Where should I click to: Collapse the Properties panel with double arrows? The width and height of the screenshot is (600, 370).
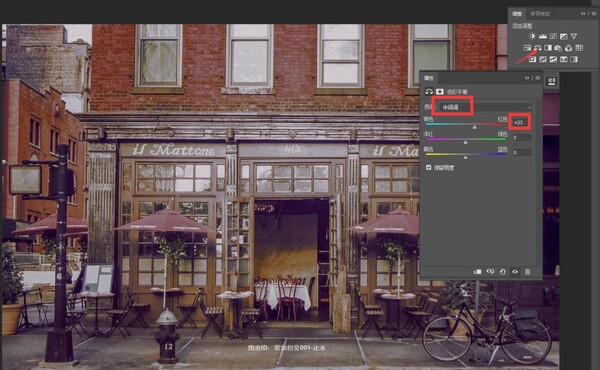pyautogui.click(x=527, y=78)
